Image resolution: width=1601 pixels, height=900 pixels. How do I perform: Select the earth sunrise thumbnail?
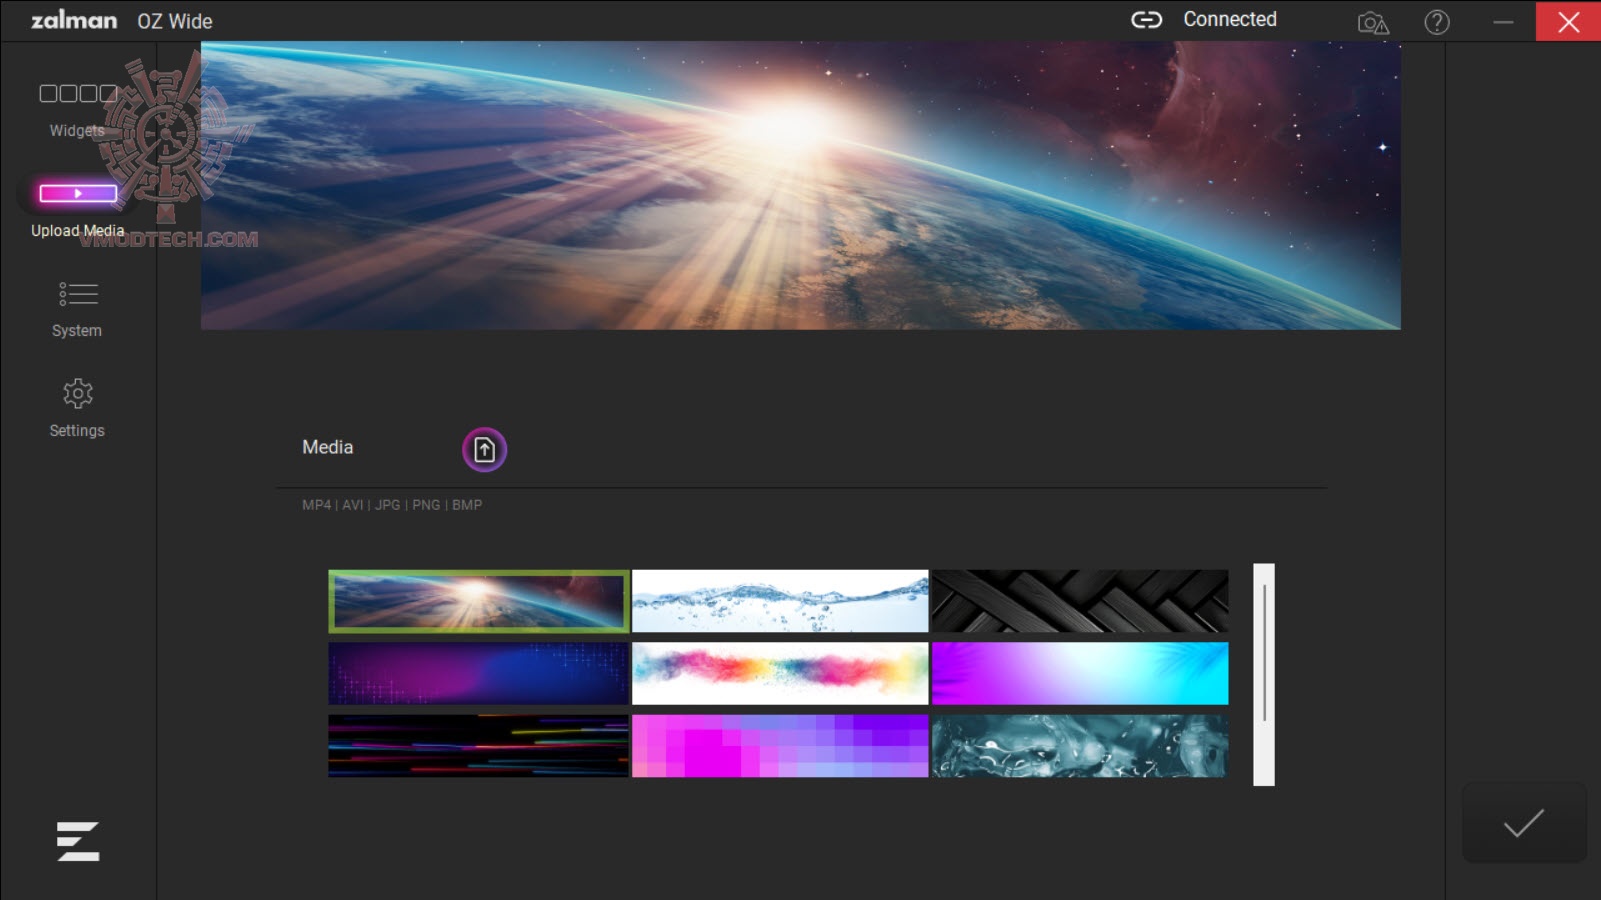click(479, 601)
